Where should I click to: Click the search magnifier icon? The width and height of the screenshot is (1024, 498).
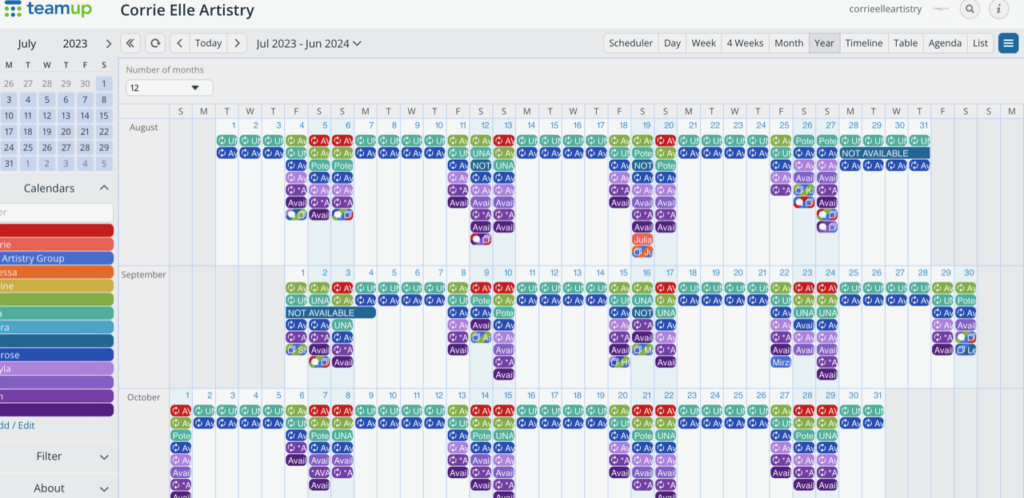(x=969, y=9)
